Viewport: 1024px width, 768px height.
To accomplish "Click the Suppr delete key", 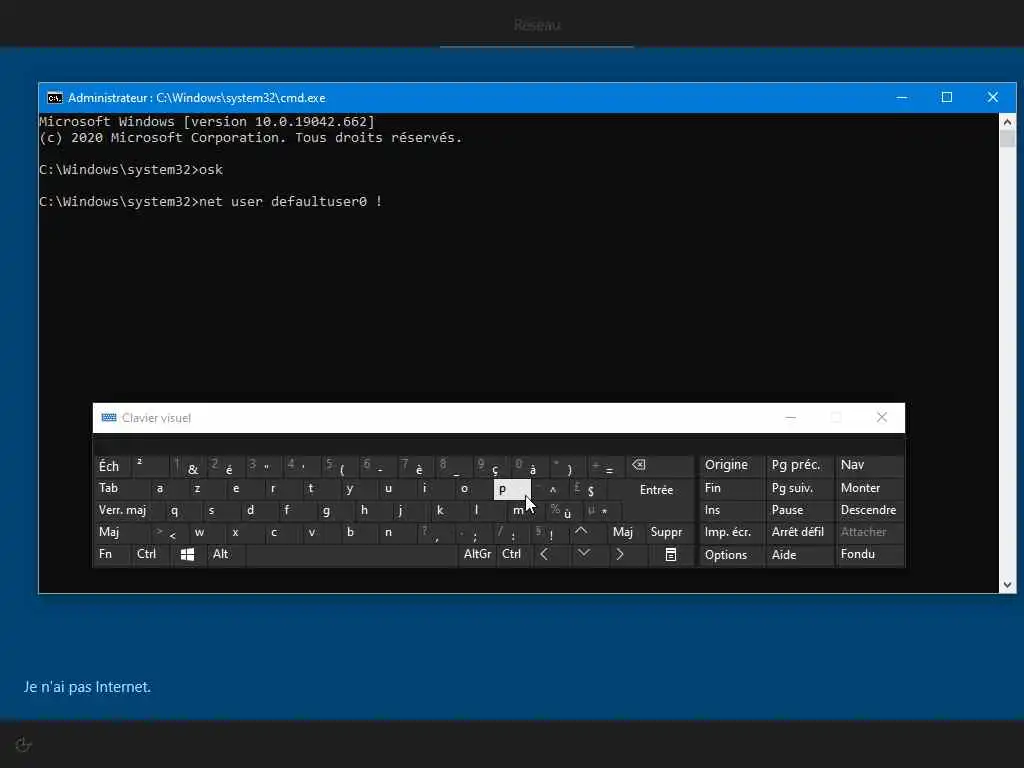I will (667, 532).
